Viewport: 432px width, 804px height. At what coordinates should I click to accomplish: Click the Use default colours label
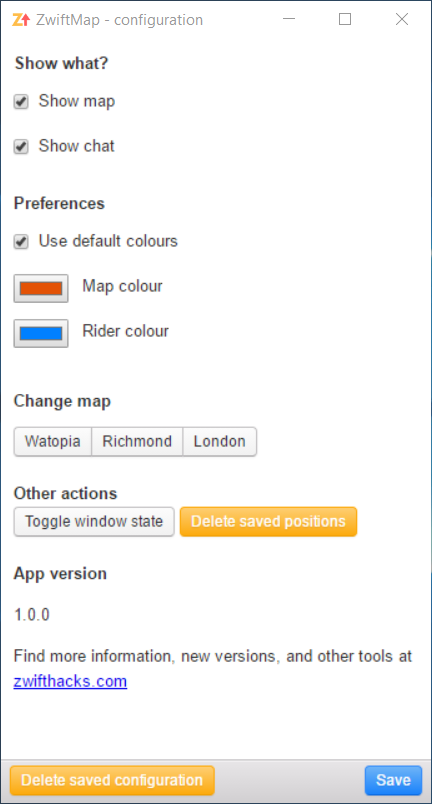click(x=108, y=241)
